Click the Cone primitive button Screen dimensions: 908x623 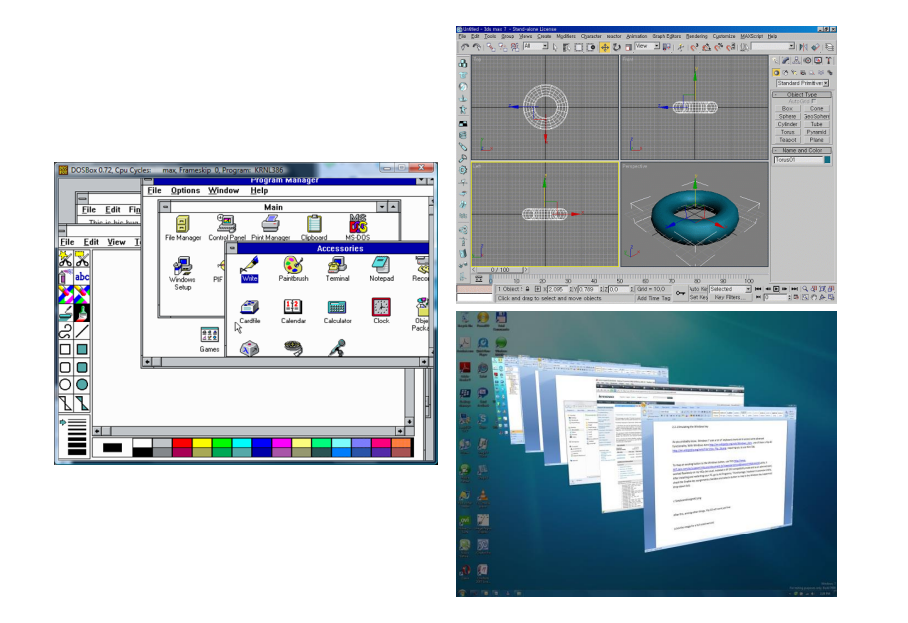817,108
